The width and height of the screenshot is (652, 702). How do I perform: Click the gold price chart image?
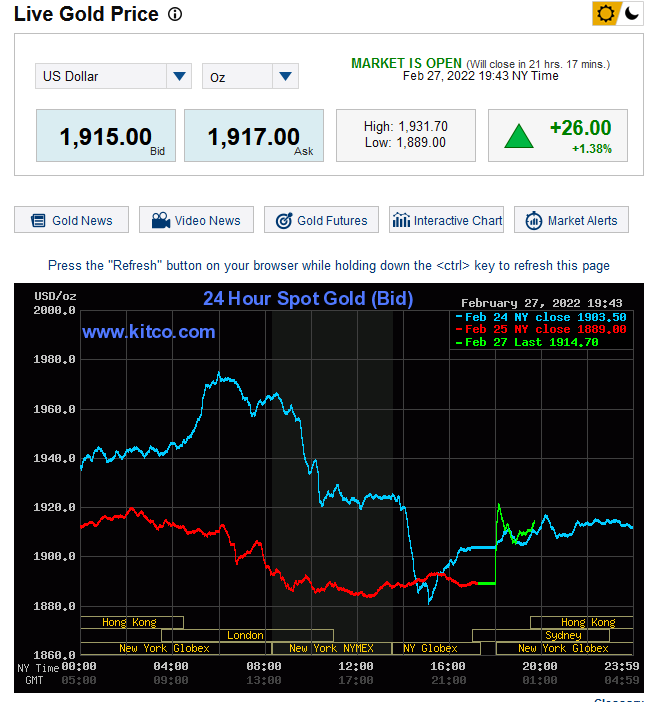(x=329, y=488)
